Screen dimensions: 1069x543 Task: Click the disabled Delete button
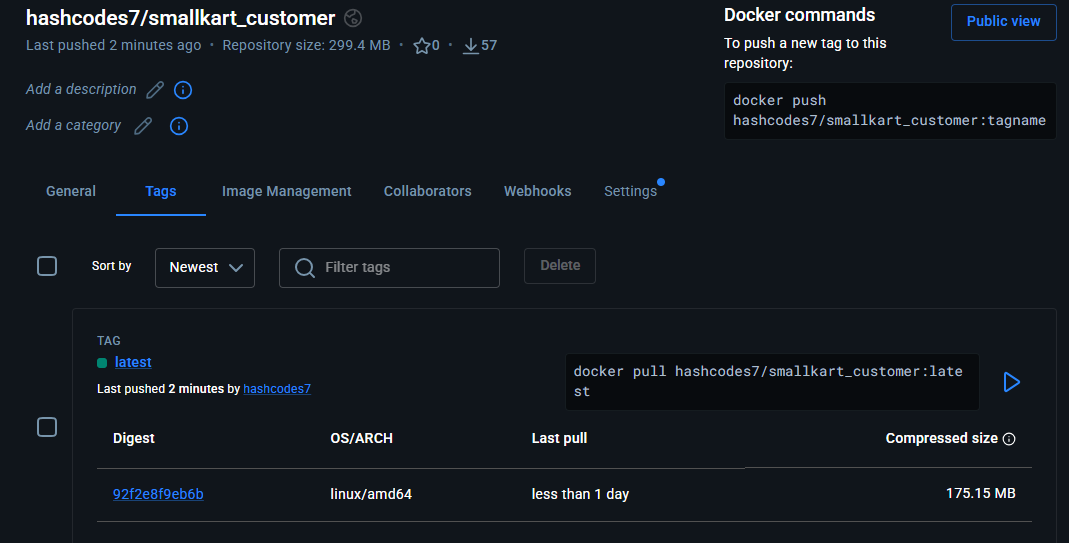560,266
